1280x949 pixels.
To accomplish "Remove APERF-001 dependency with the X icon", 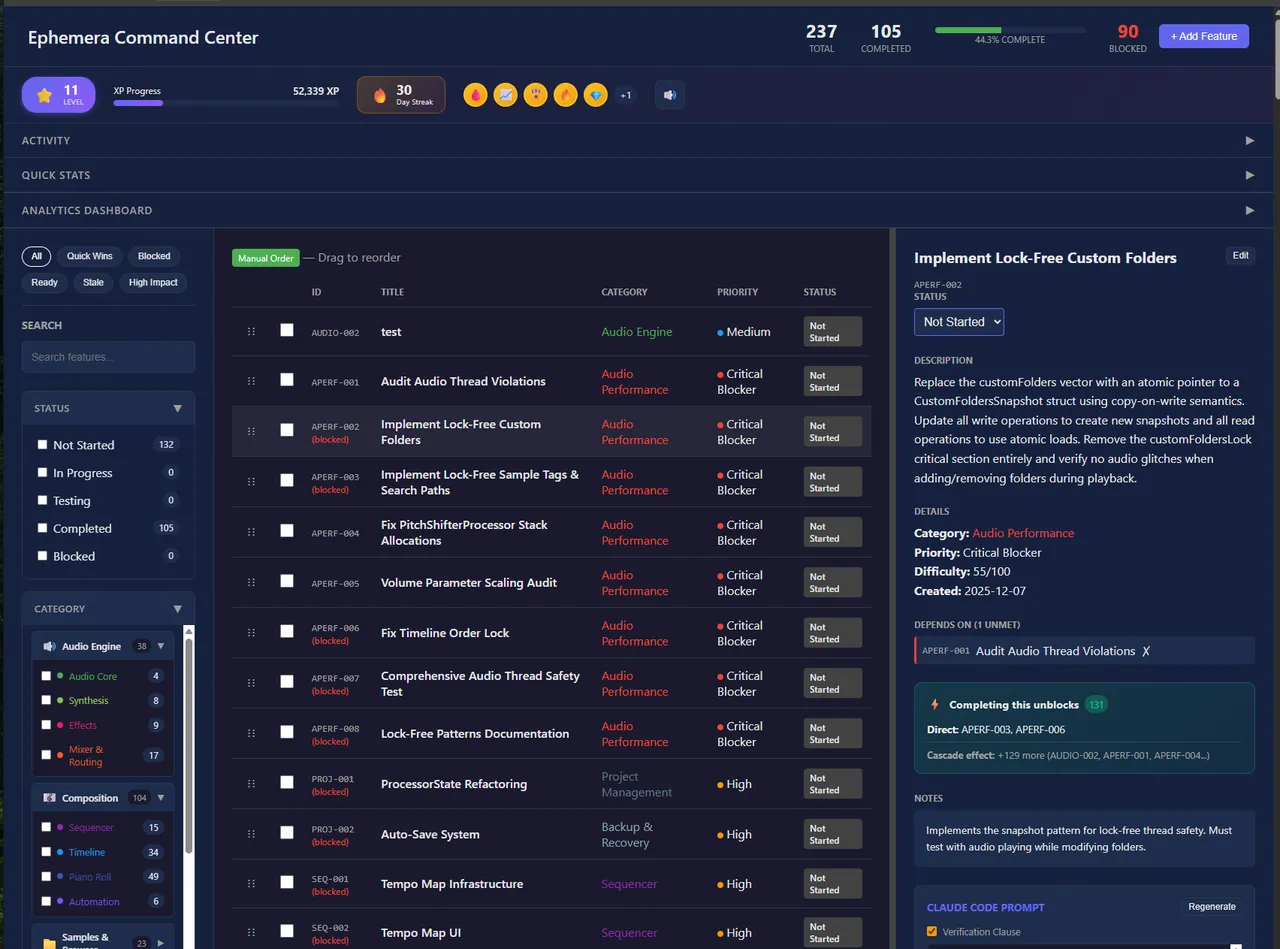I will (1146, 651).
